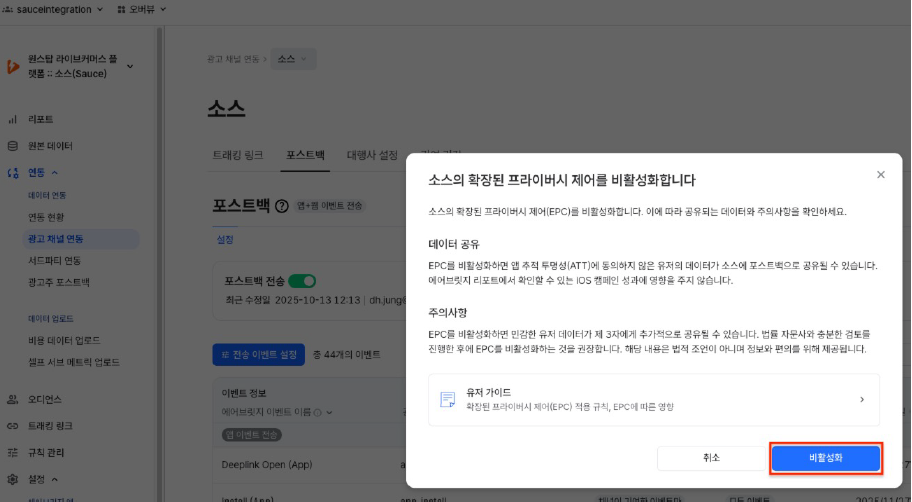Click the 비활성화 confirm button
This screenshot has height=502, width=912.
[x=825, y=458]
